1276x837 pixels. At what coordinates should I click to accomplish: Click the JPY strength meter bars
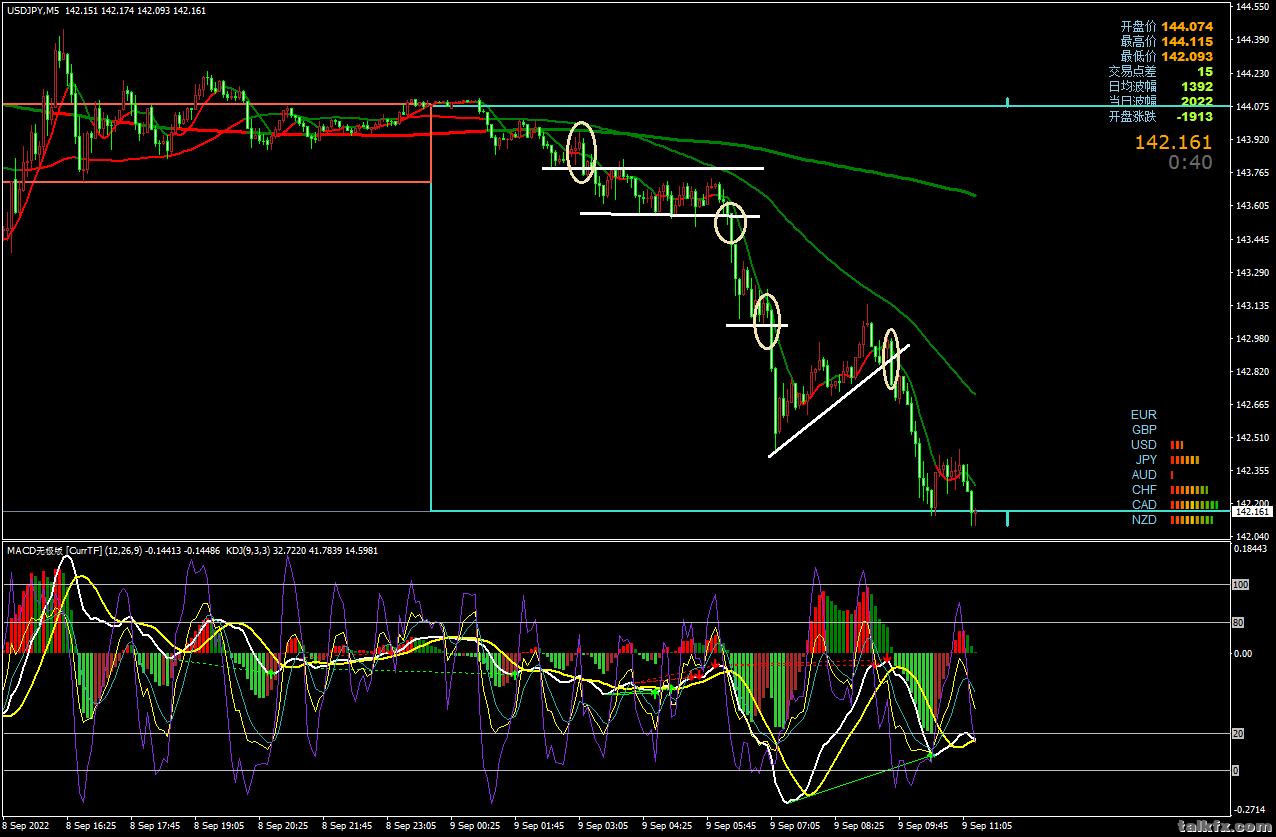point(1184,460)
